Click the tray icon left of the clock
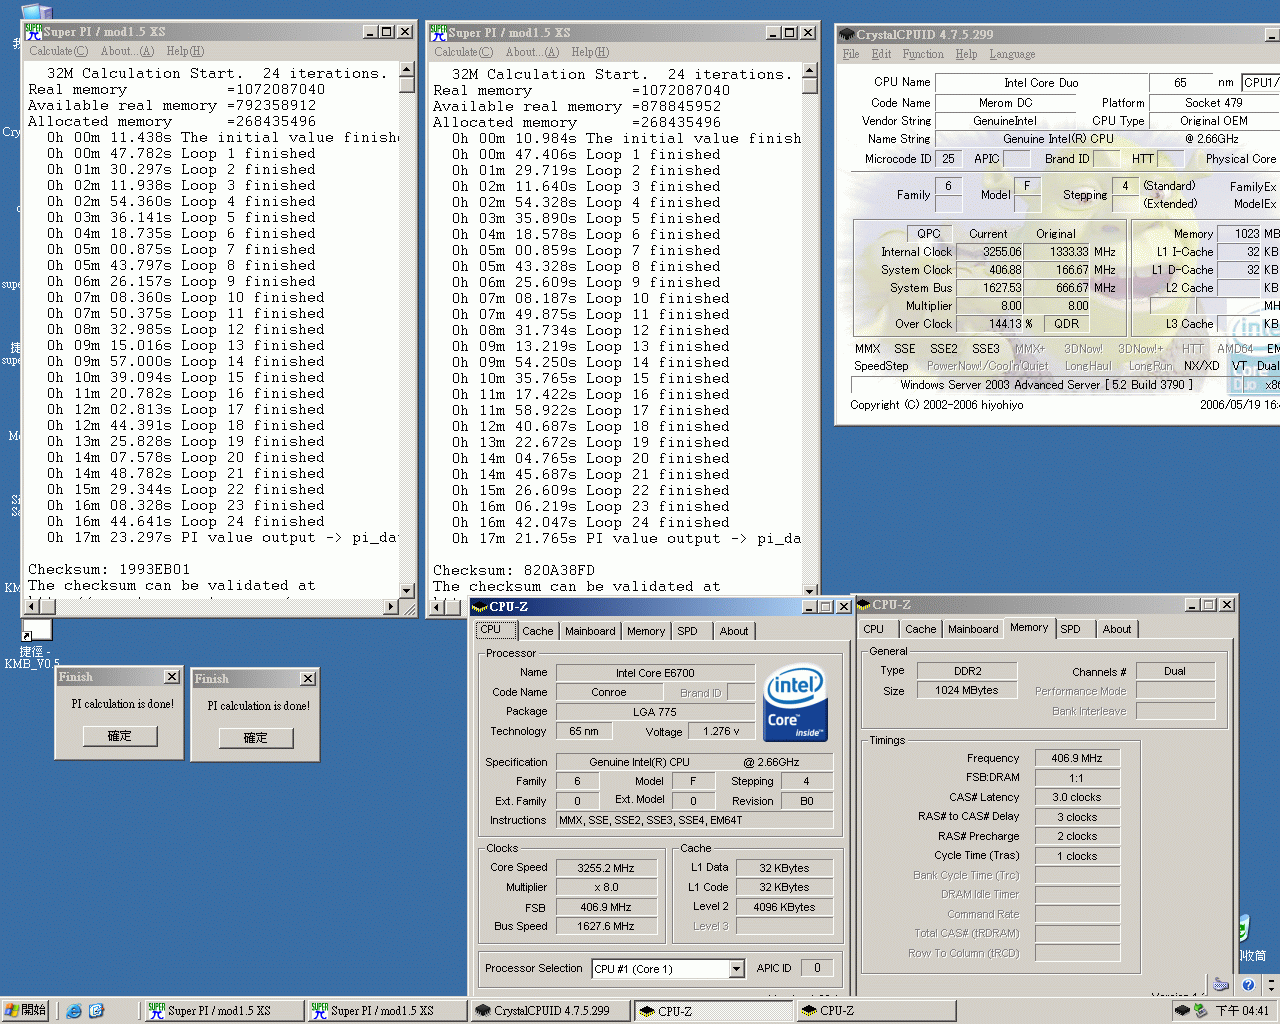 (1200, 1011)
